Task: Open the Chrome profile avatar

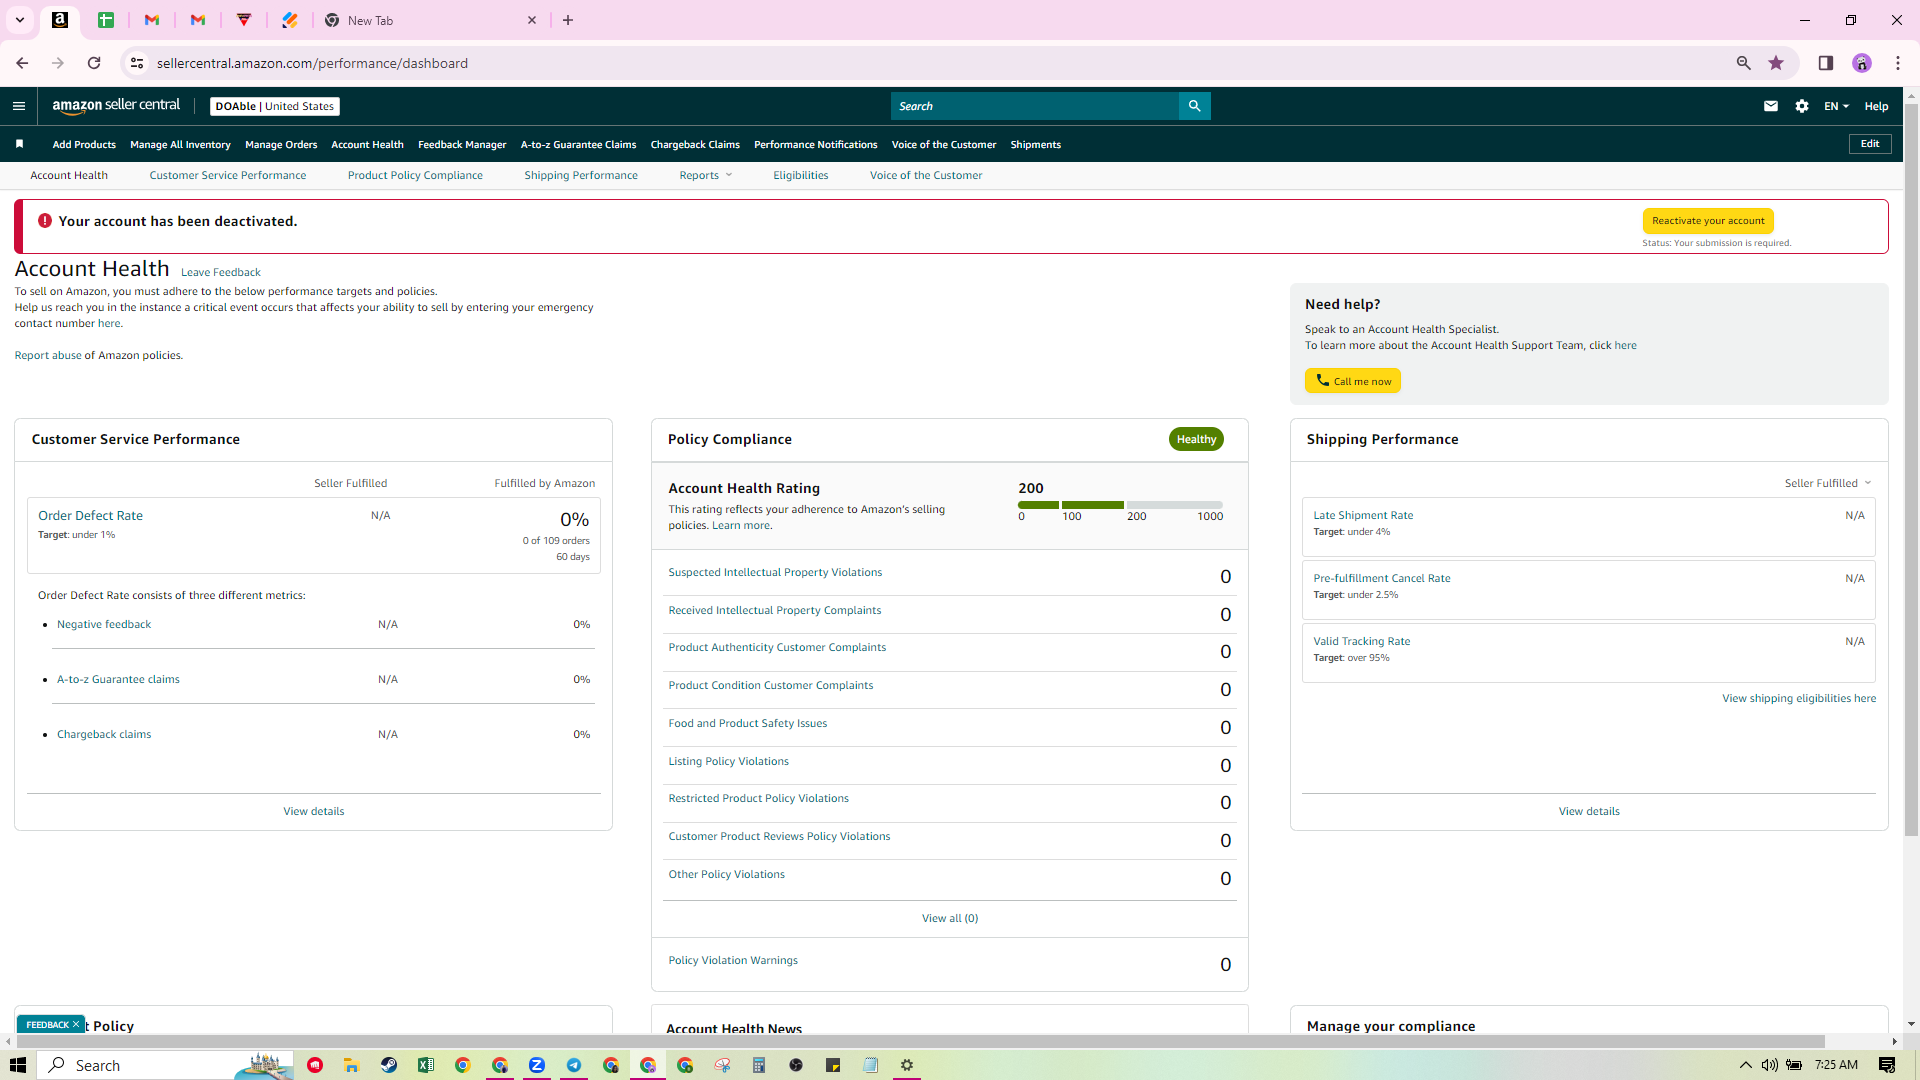Action: coord(1862,63)
